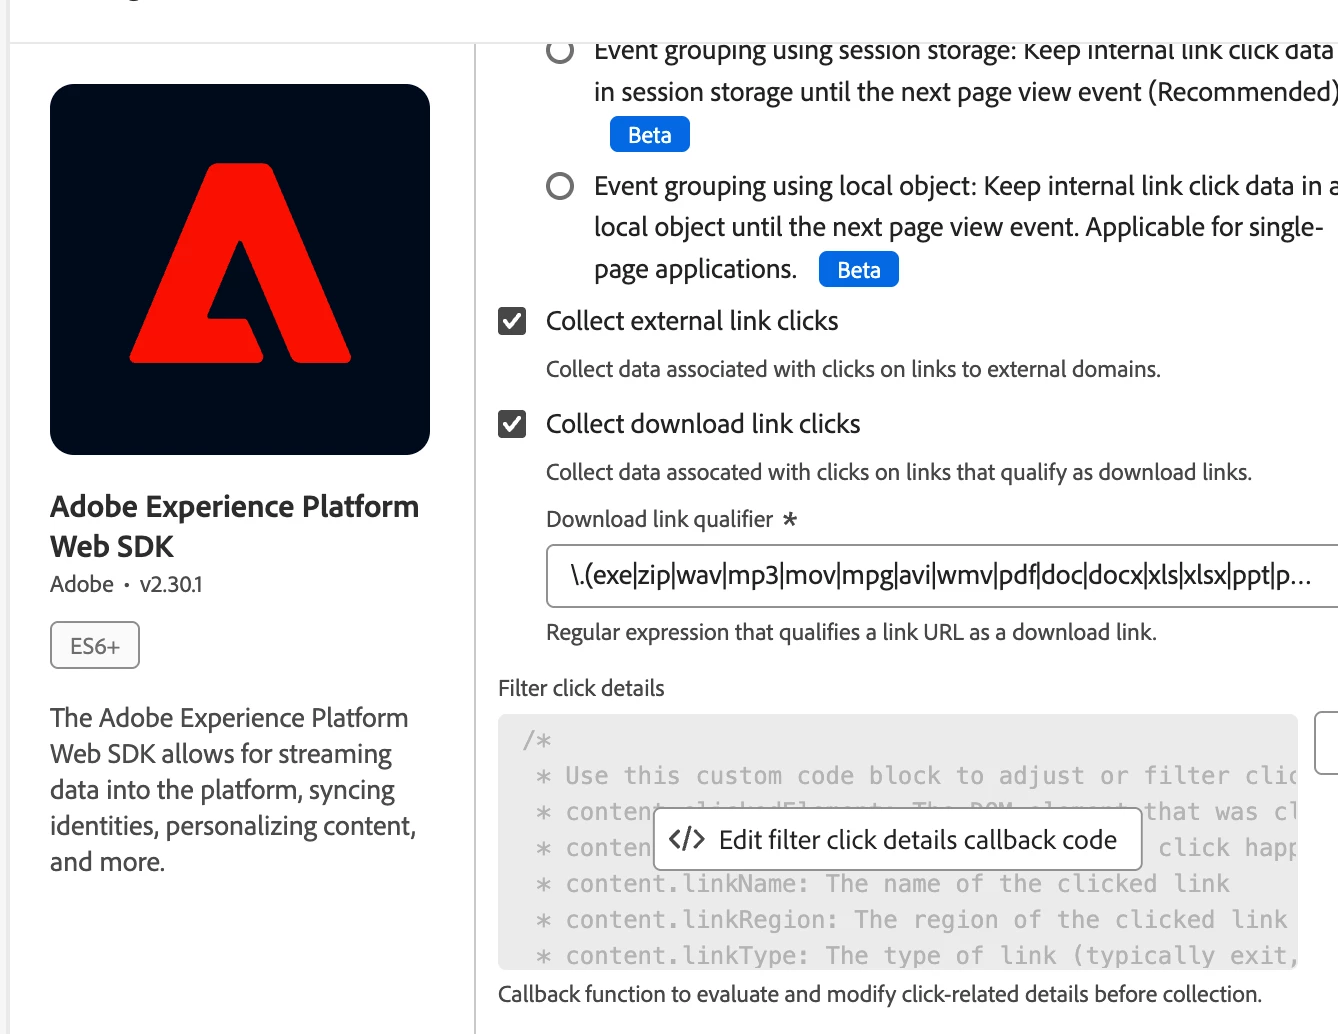Click the Beta badge under session storage option
Image resolution: width=1338 pixels, height=1034 pixels.
[650, 135]
